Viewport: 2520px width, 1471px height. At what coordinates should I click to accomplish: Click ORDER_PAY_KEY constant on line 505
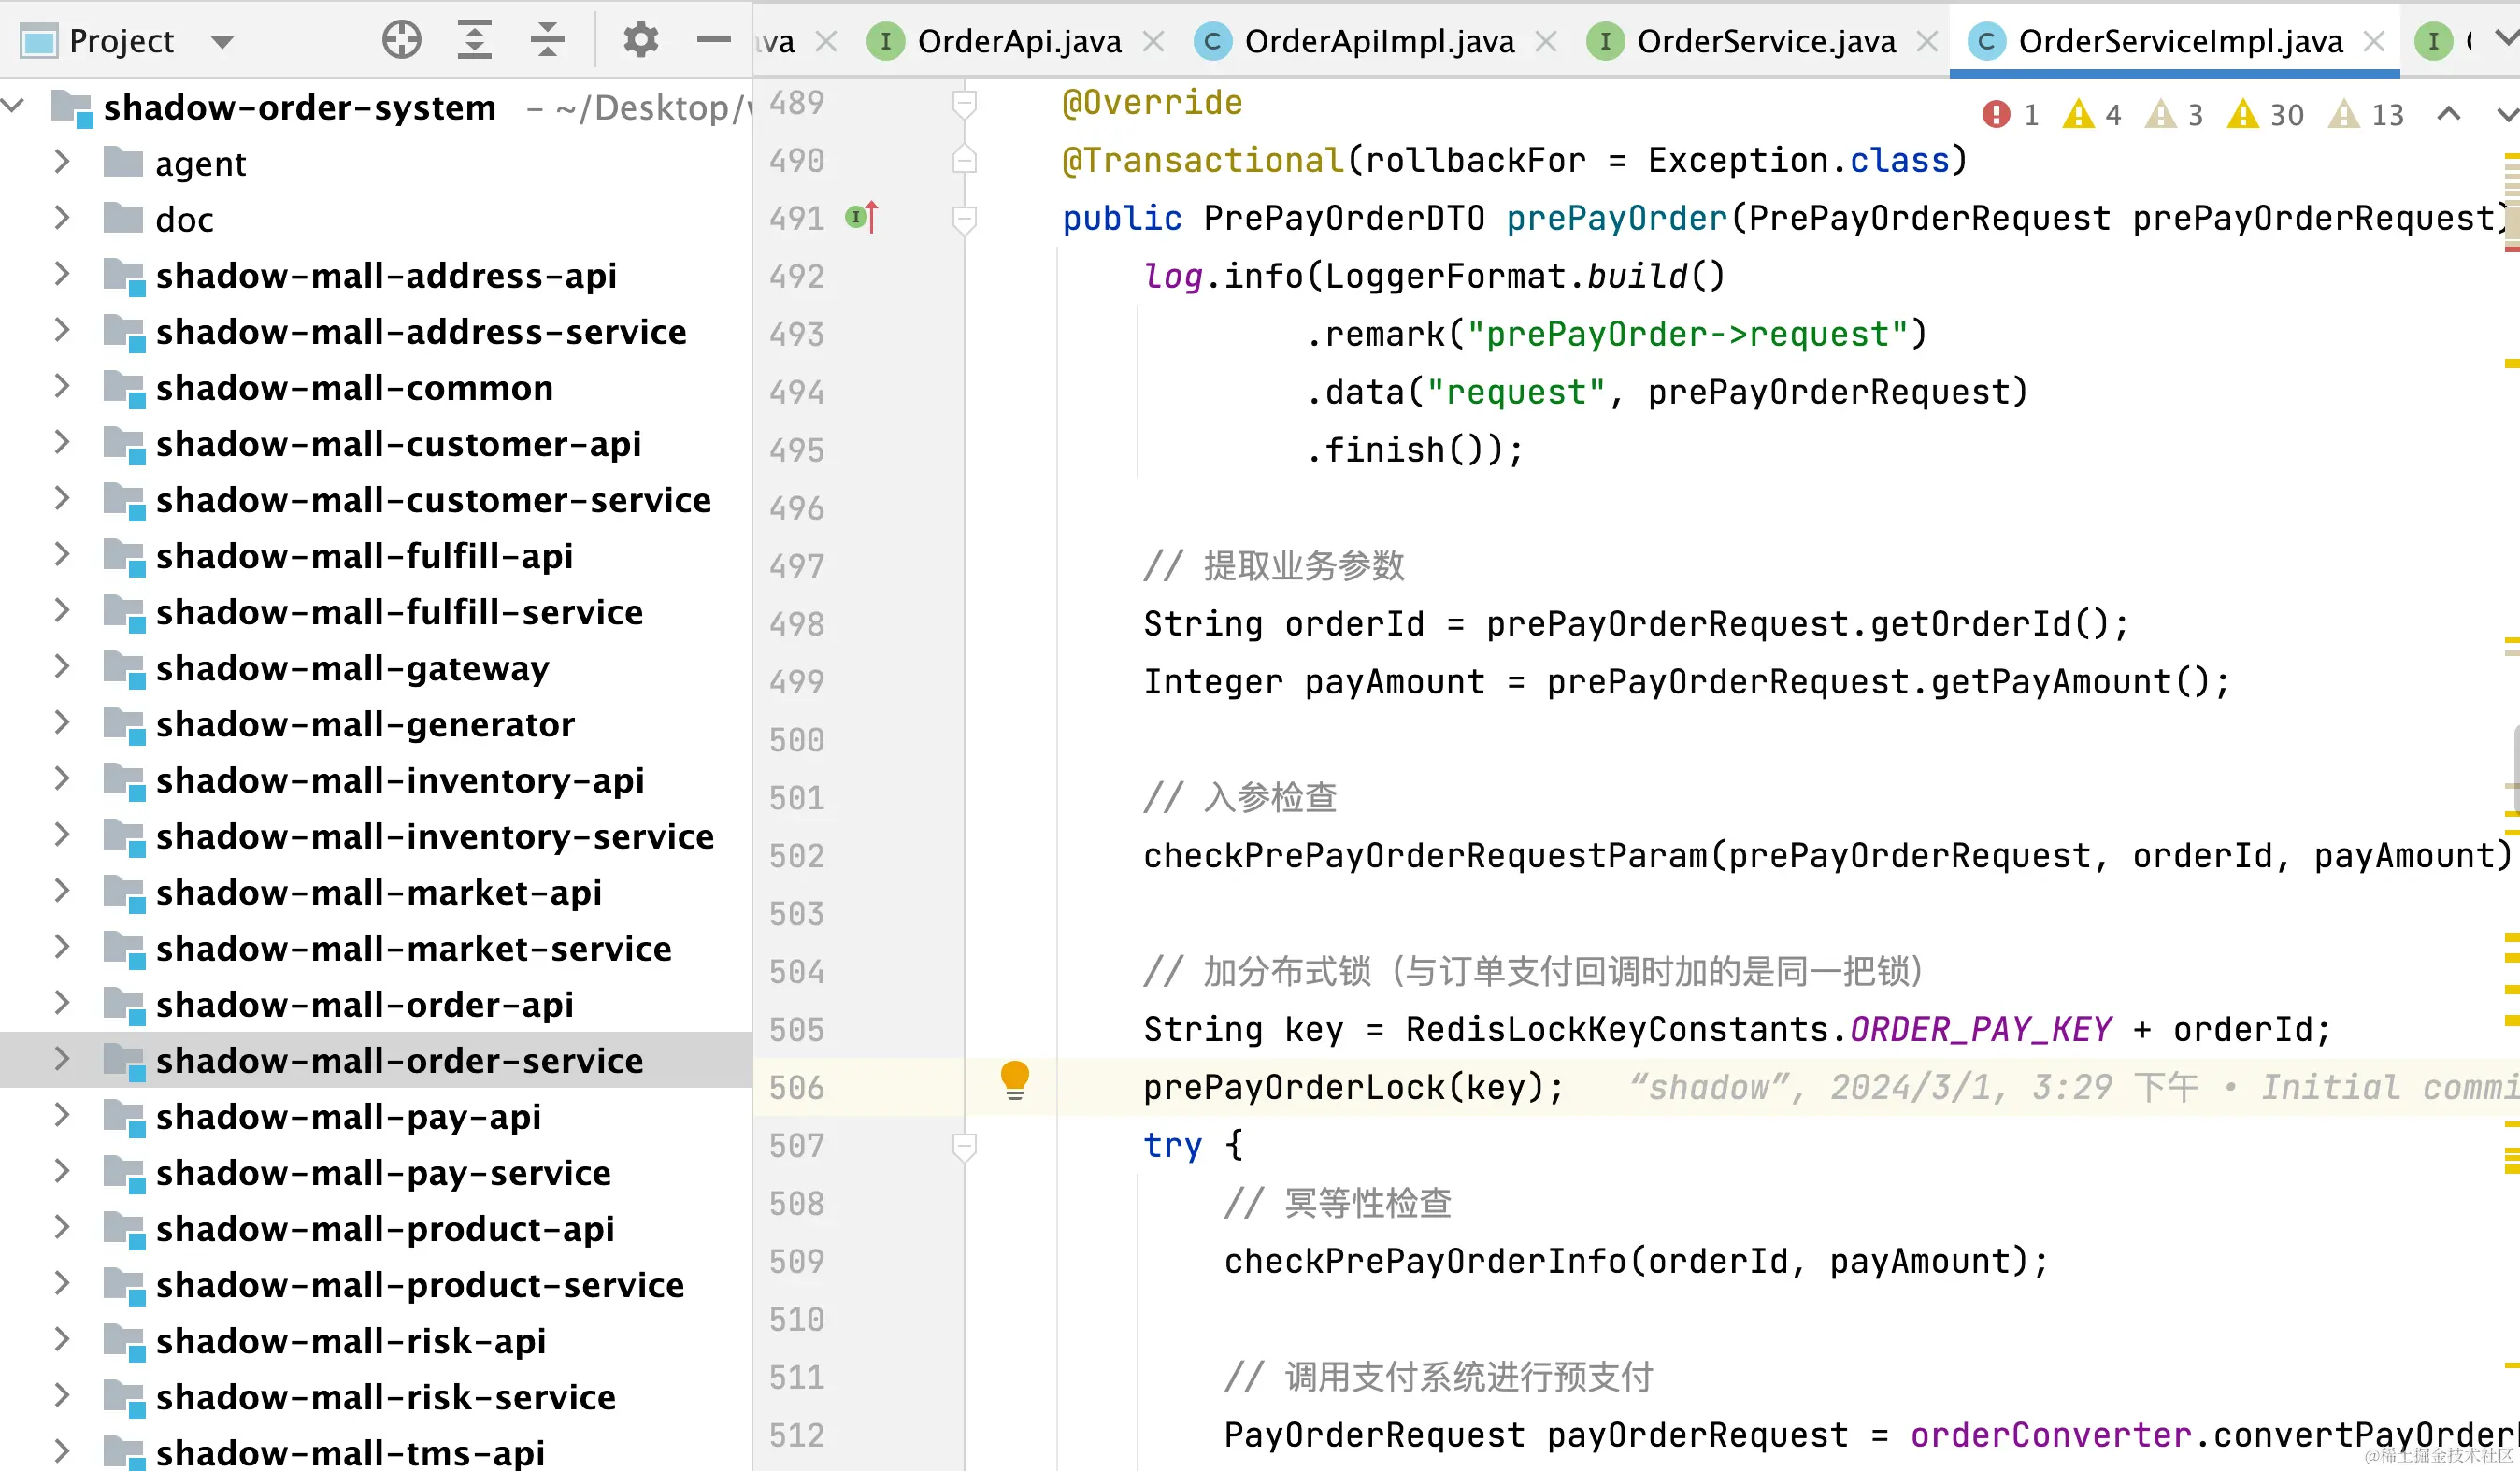pyautogui.click(x=1981, y=1029)
